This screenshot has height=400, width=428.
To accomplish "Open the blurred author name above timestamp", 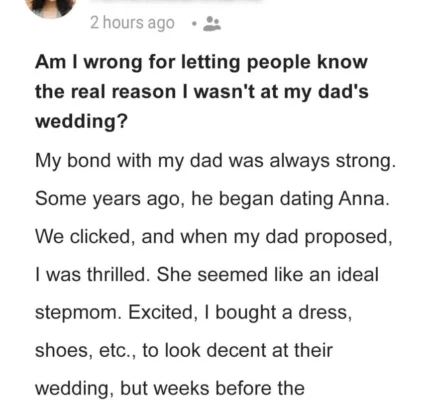I will point(180,2).
